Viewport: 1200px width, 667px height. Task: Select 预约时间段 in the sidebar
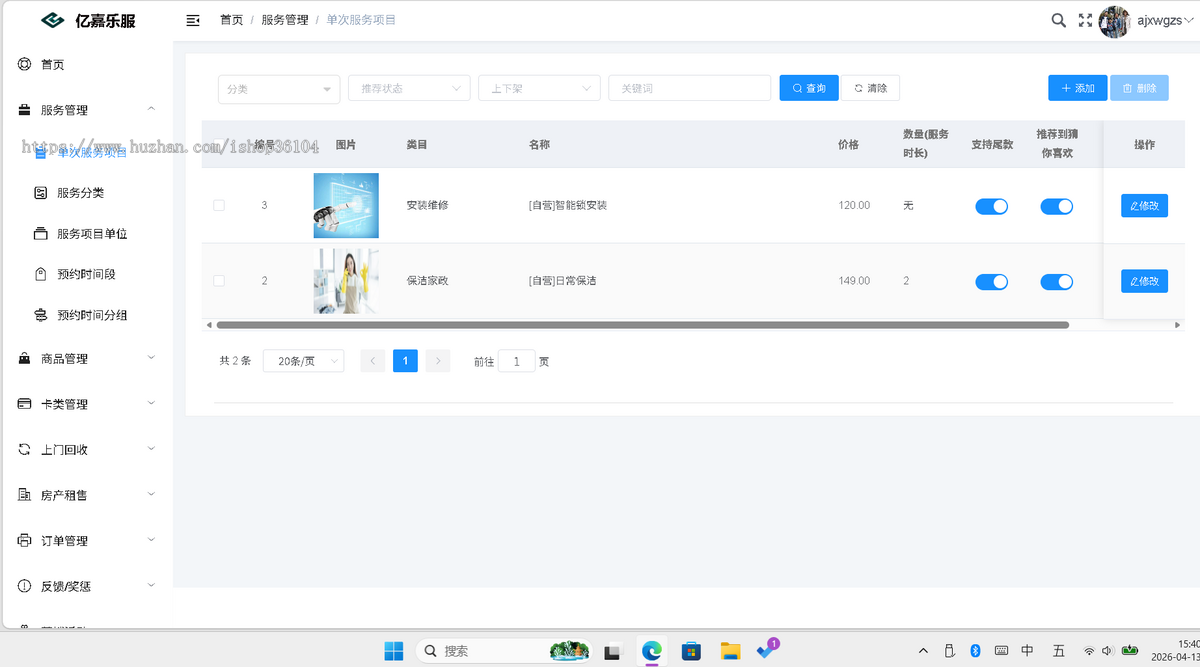point(86,274)
